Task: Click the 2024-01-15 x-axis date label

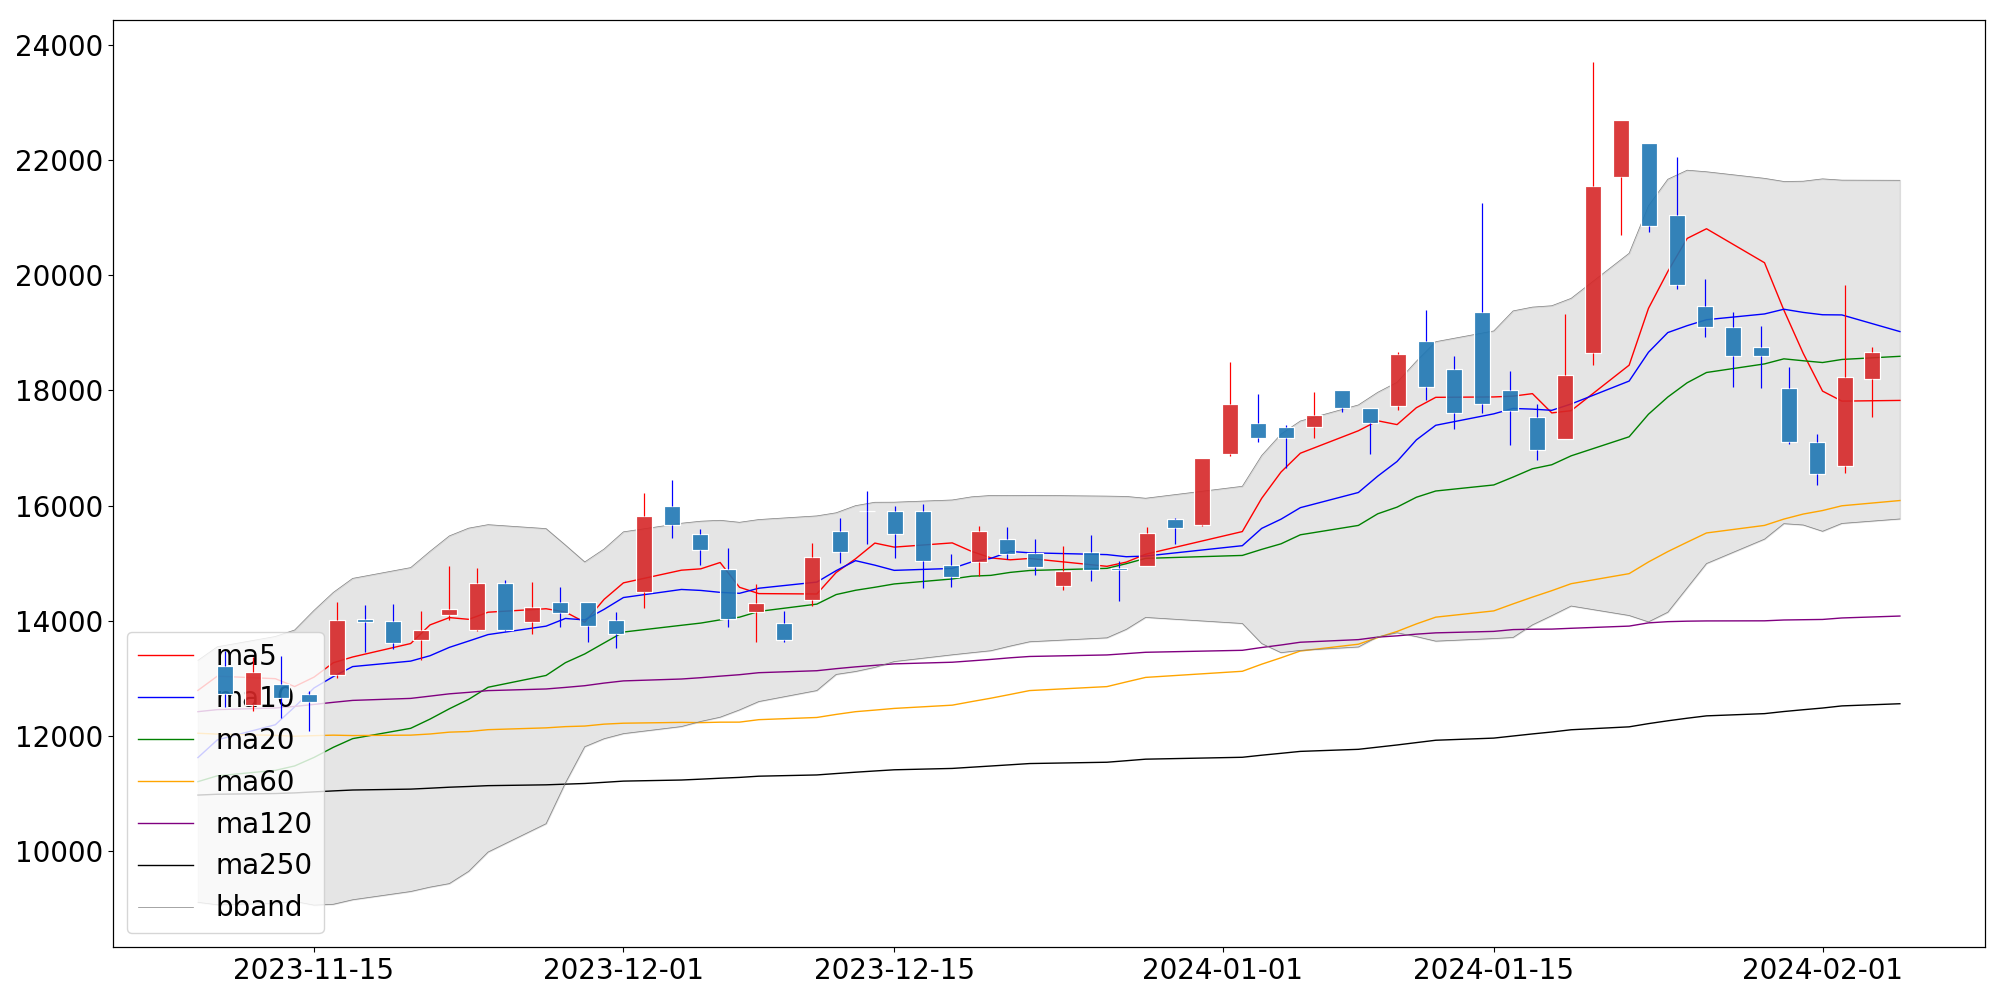Action: pos(1493,970)
